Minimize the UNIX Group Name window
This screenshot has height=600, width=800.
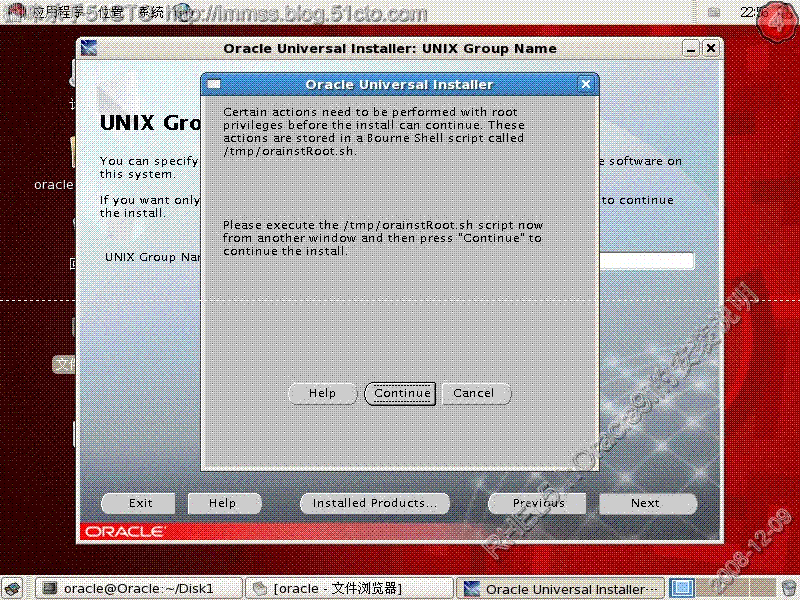(691, 48)
